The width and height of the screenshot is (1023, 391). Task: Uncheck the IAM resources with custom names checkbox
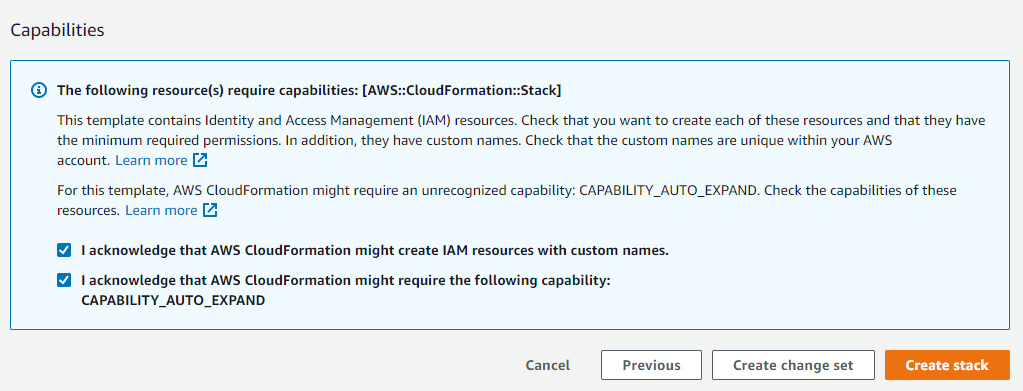click(64, 250)
